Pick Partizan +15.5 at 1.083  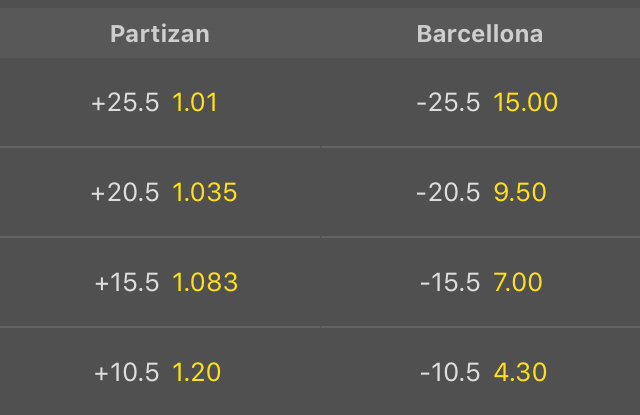coord(160,282)
